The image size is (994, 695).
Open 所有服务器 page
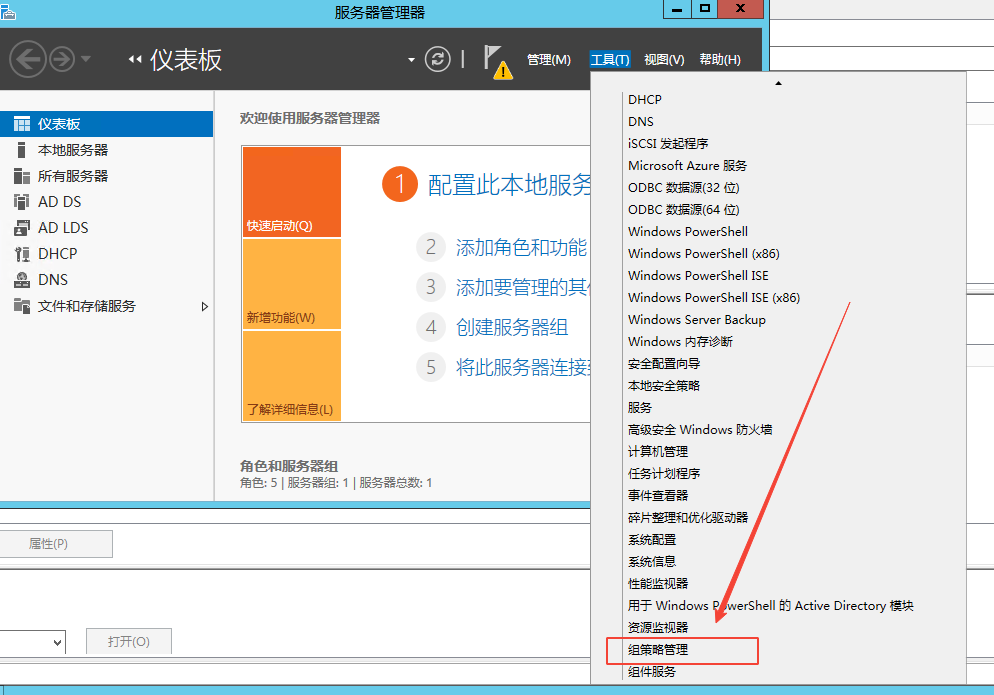coord(73,176)
